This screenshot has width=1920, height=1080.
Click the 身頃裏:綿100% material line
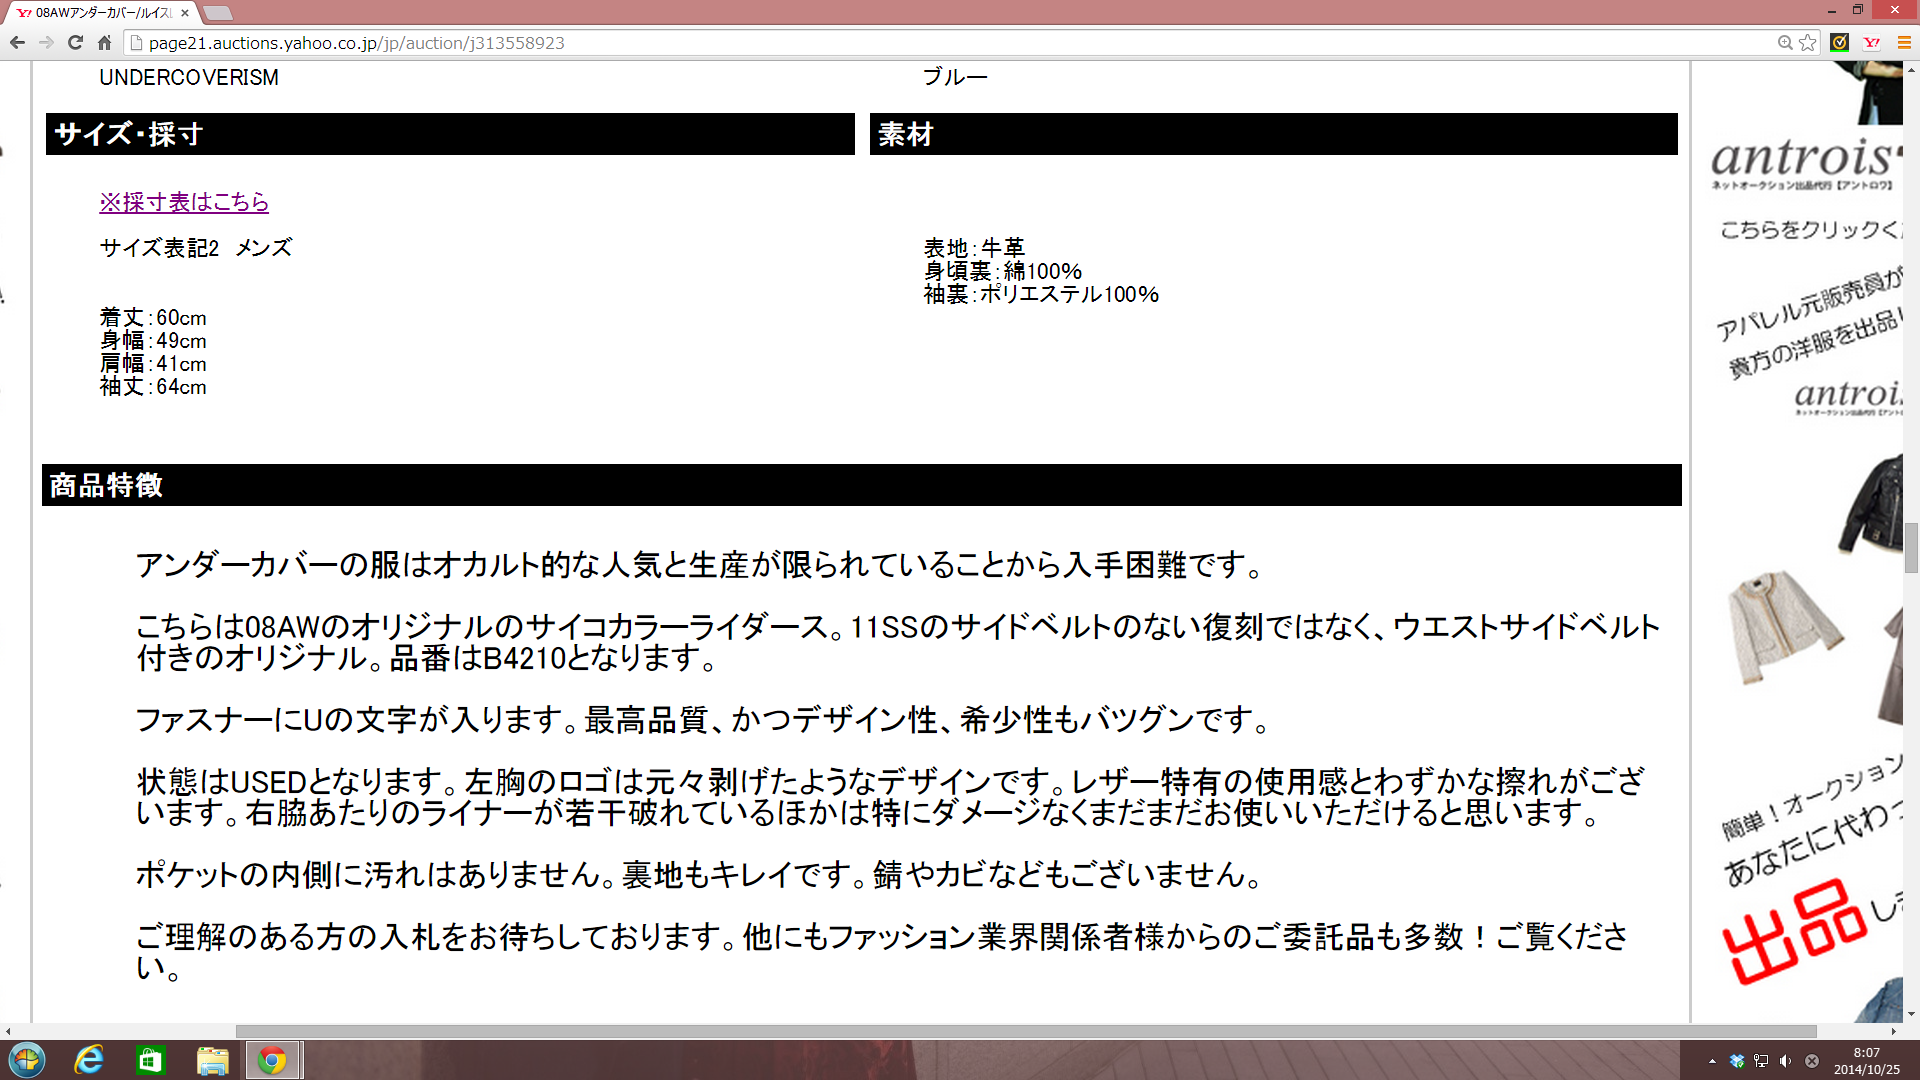click(1003, 271)
